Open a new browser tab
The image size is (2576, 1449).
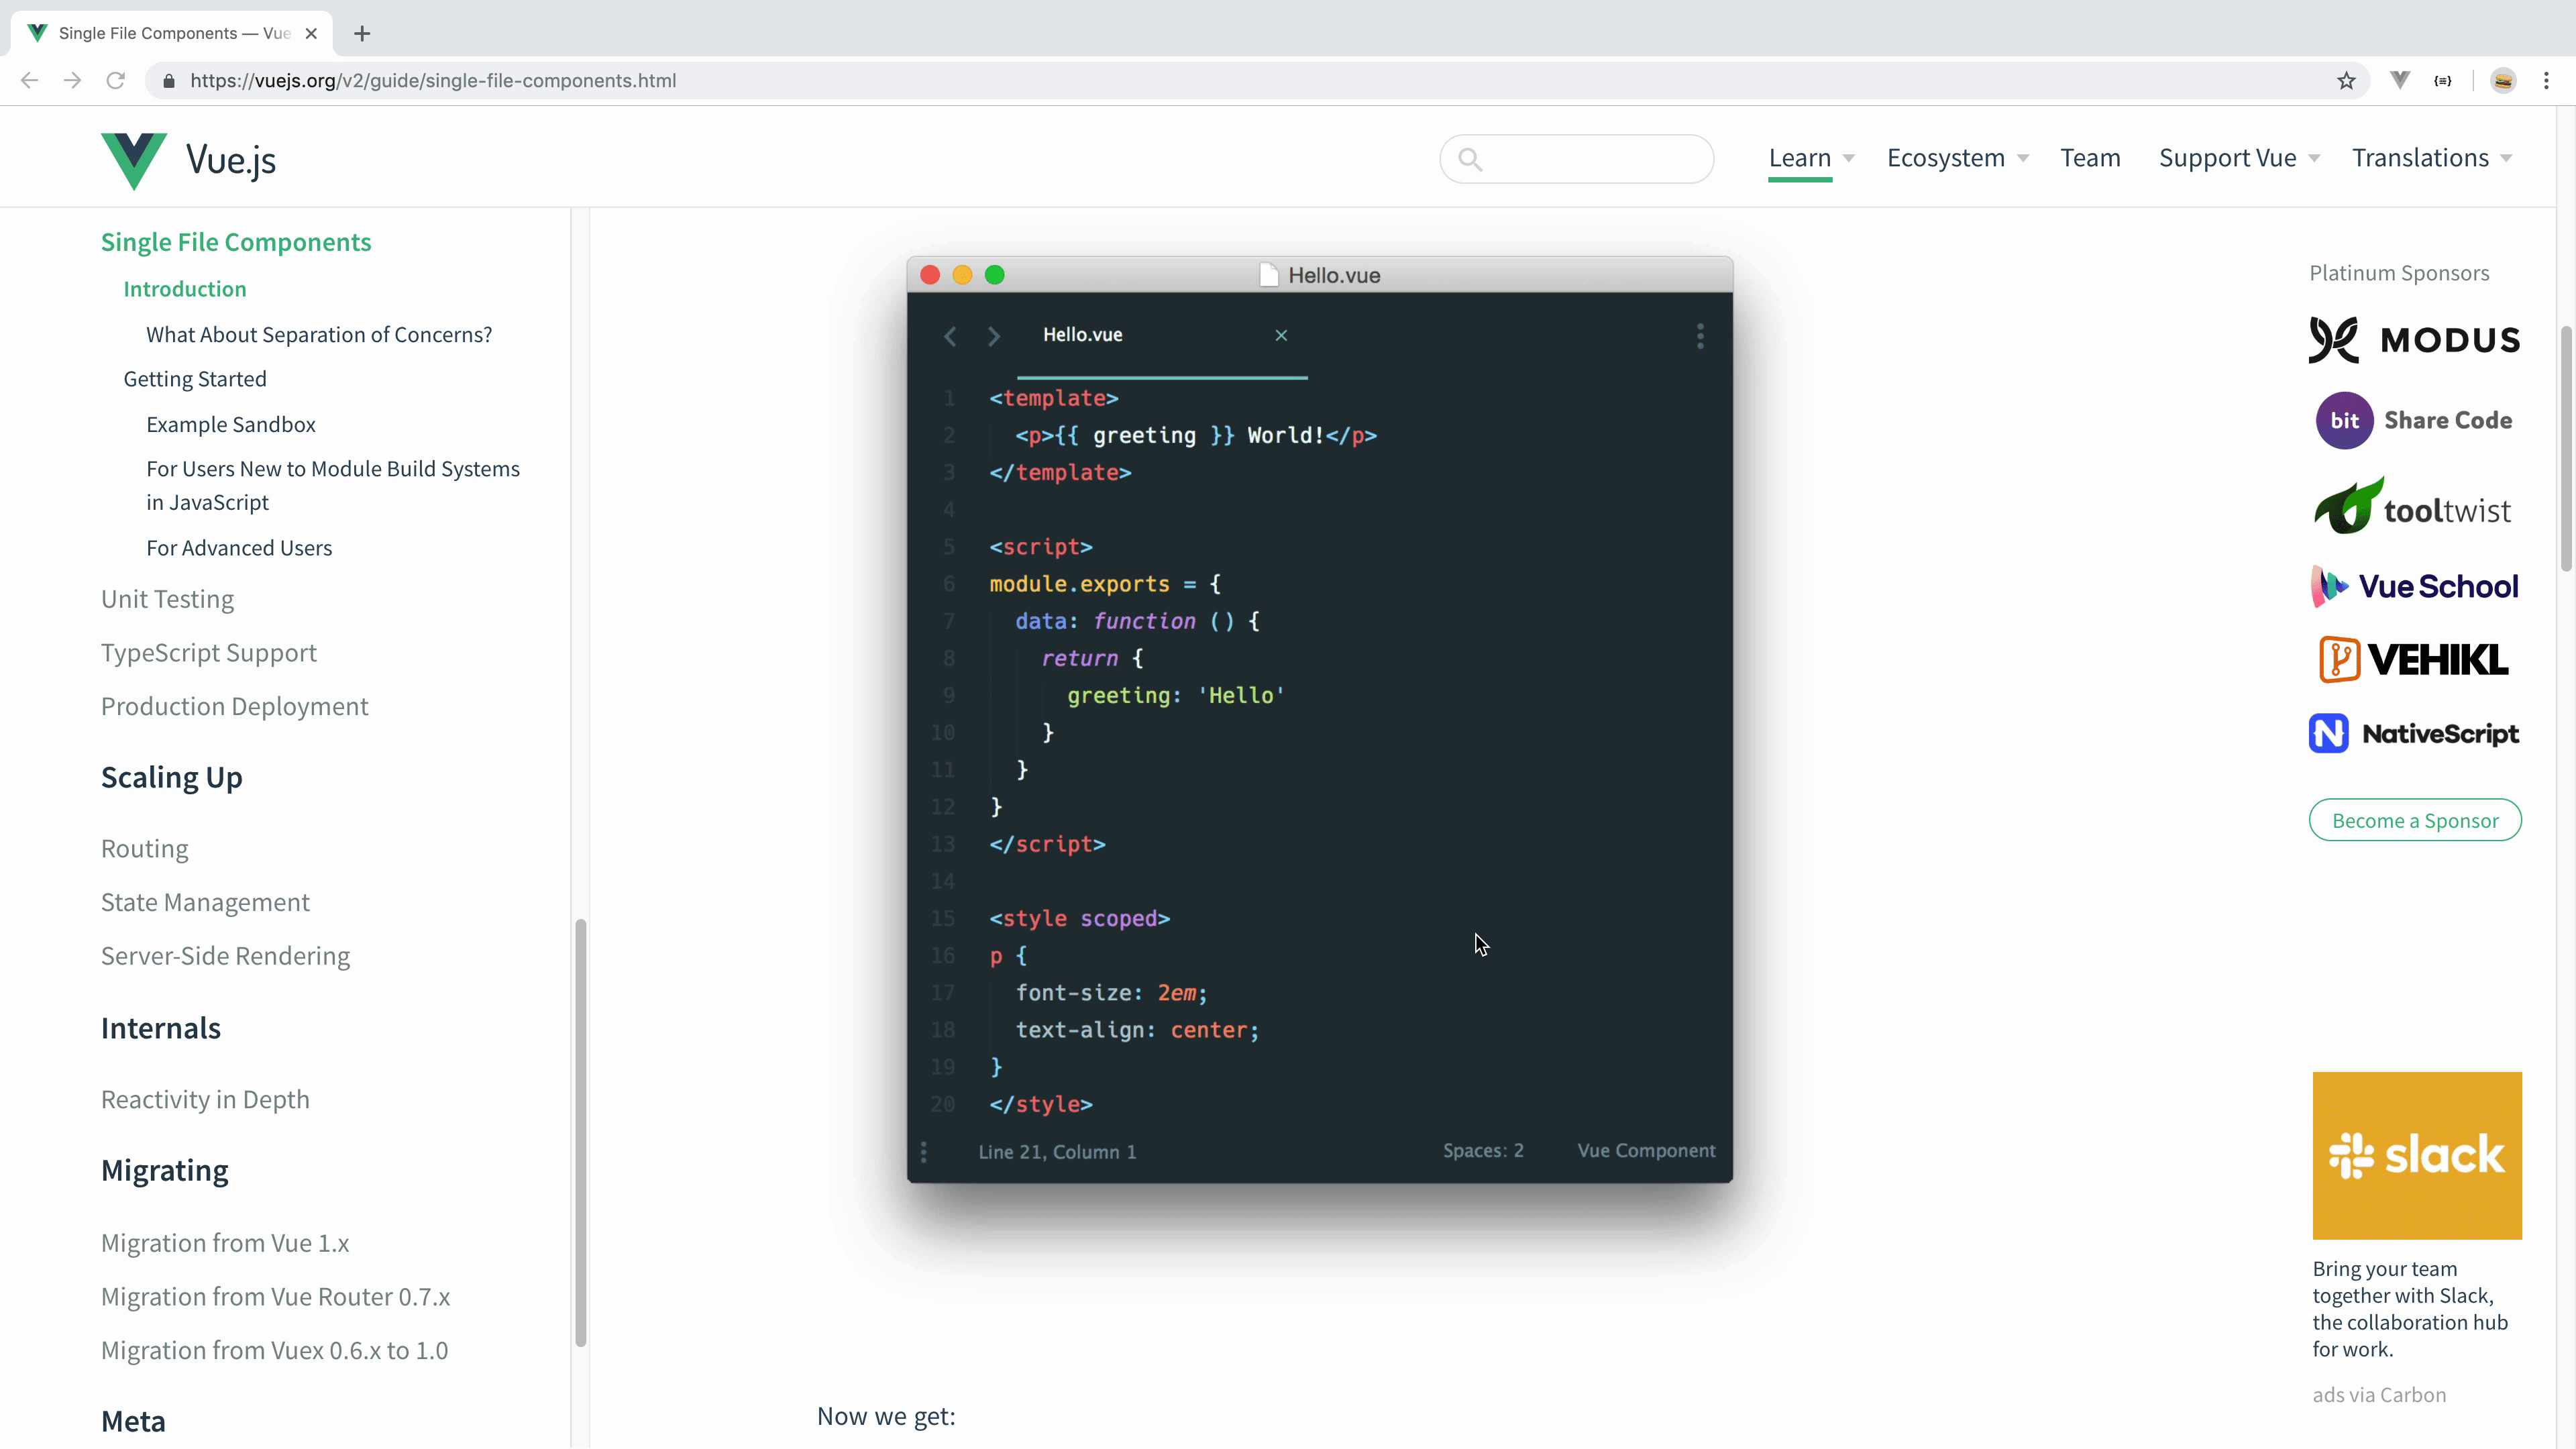pos(362,33)
